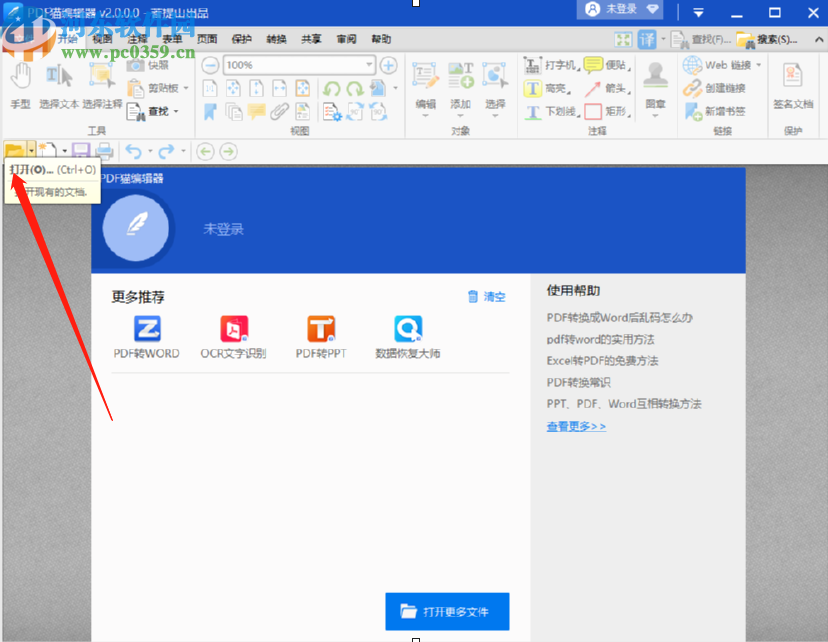Expand the Find (查找) dropdown in tools
The height and width of the screenshot is (642, 828).
(x=176, y=111)
